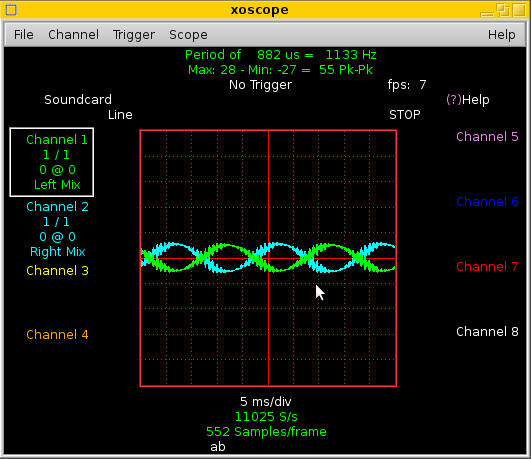This screenshot has height=459, width=531.
Task: Select Channel 5
Action: tap(487, 137)
